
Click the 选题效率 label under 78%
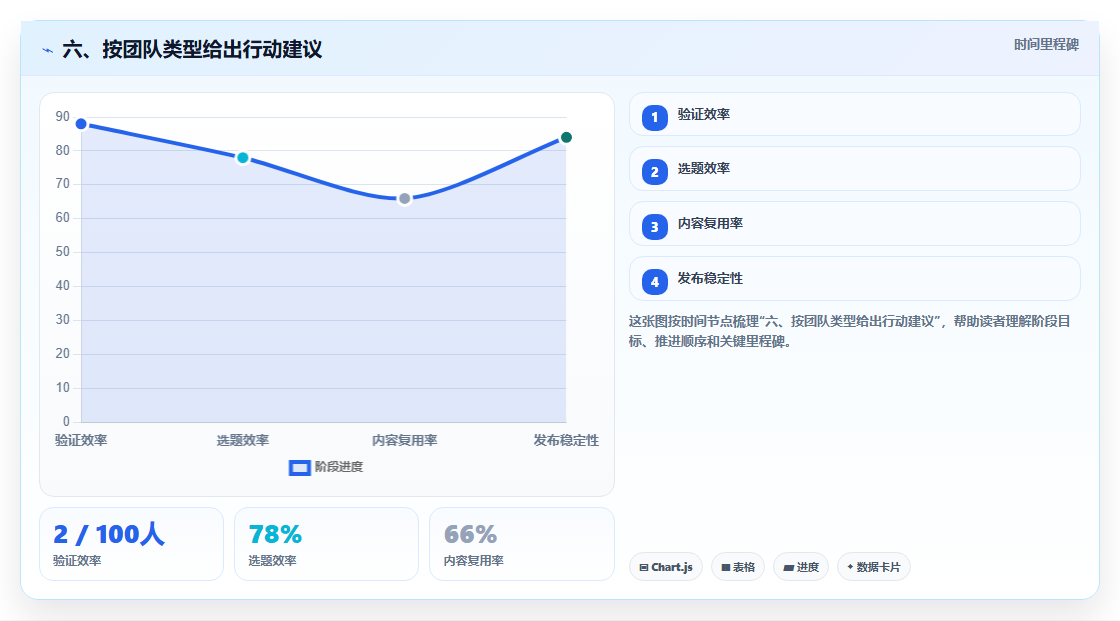pos(272,561)
